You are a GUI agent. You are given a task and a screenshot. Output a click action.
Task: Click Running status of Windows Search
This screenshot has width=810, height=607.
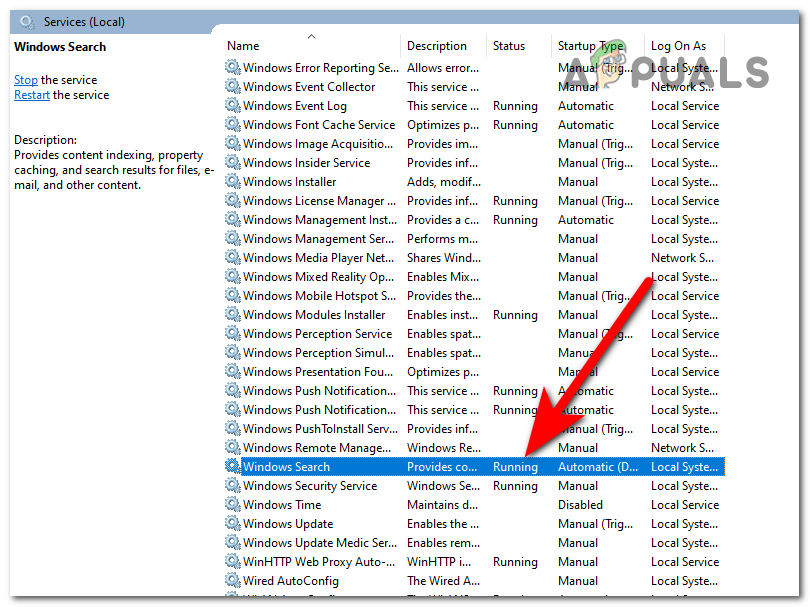[515, 467]
